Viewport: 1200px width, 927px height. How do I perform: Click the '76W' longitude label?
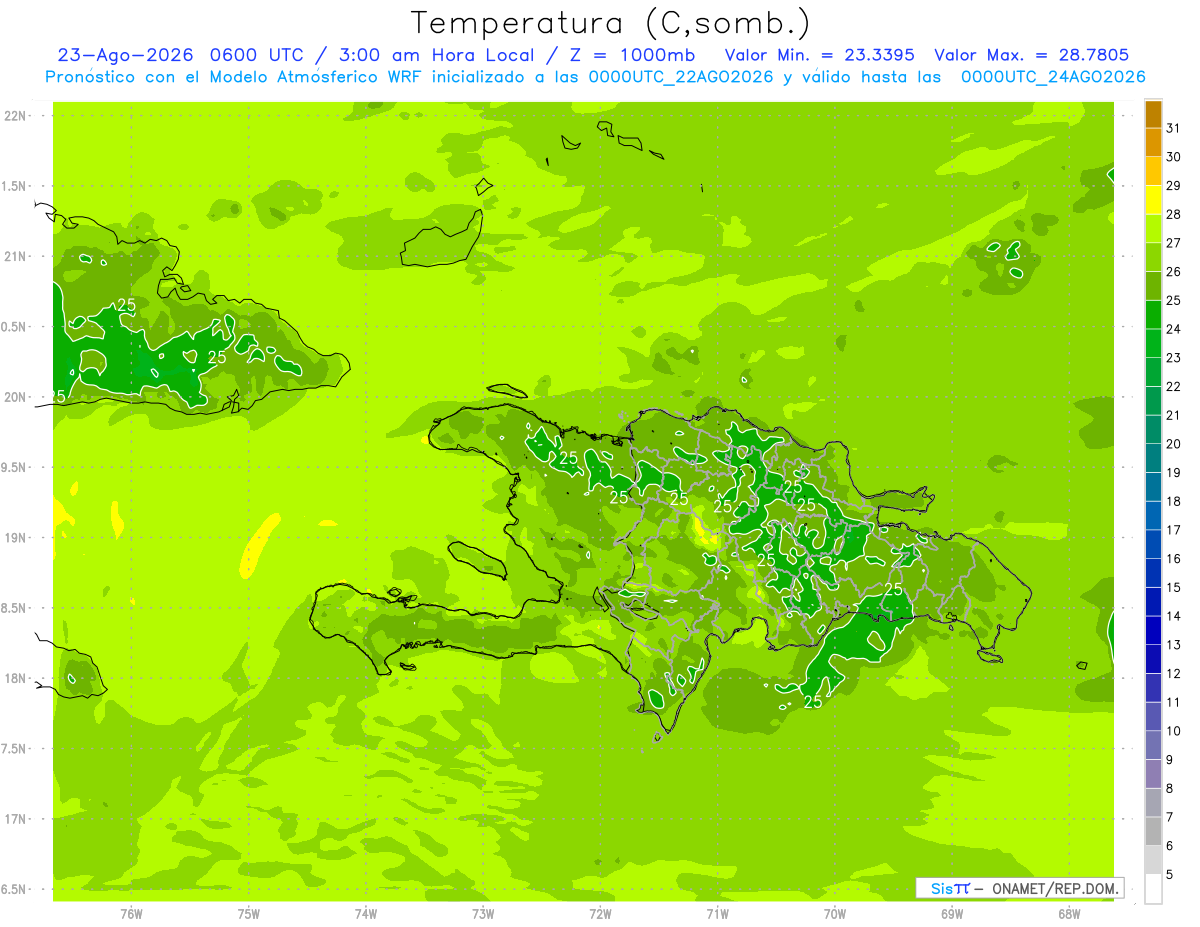[131, 913]
